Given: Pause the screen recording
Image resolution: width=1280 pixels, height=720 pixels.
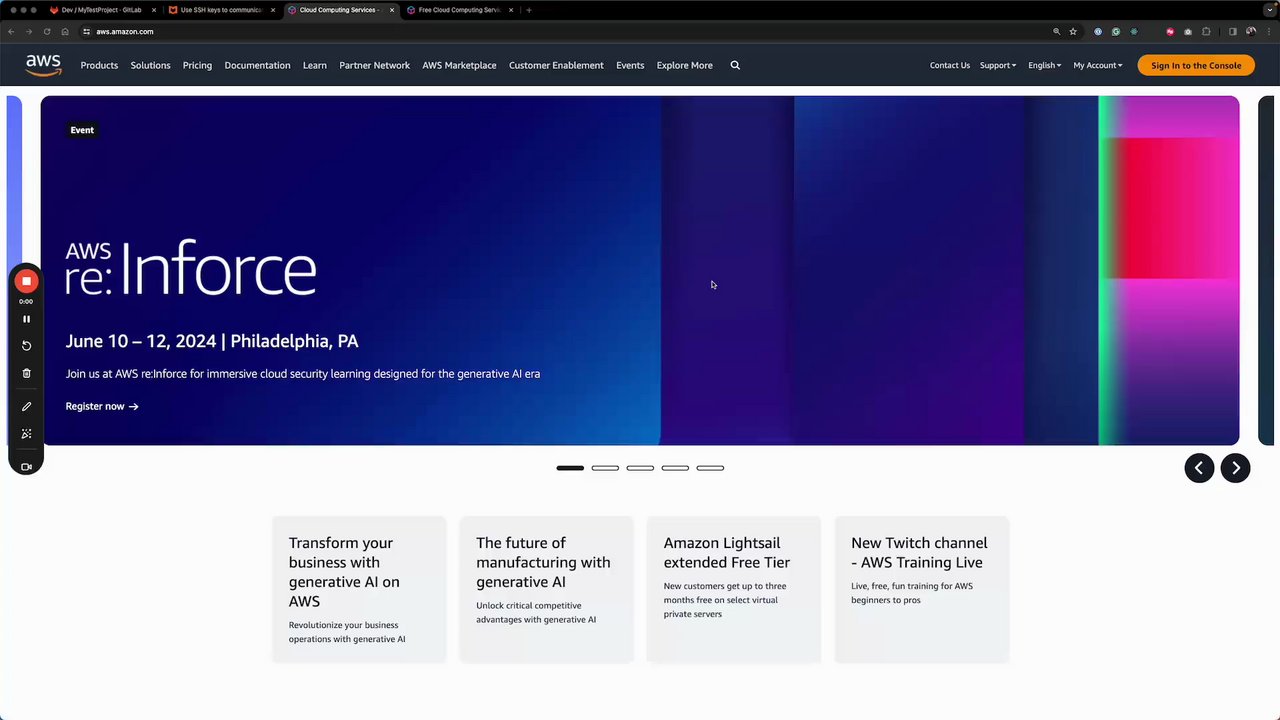Looking at the screenshot, I should pyautogui.click(x=27, y=319).
